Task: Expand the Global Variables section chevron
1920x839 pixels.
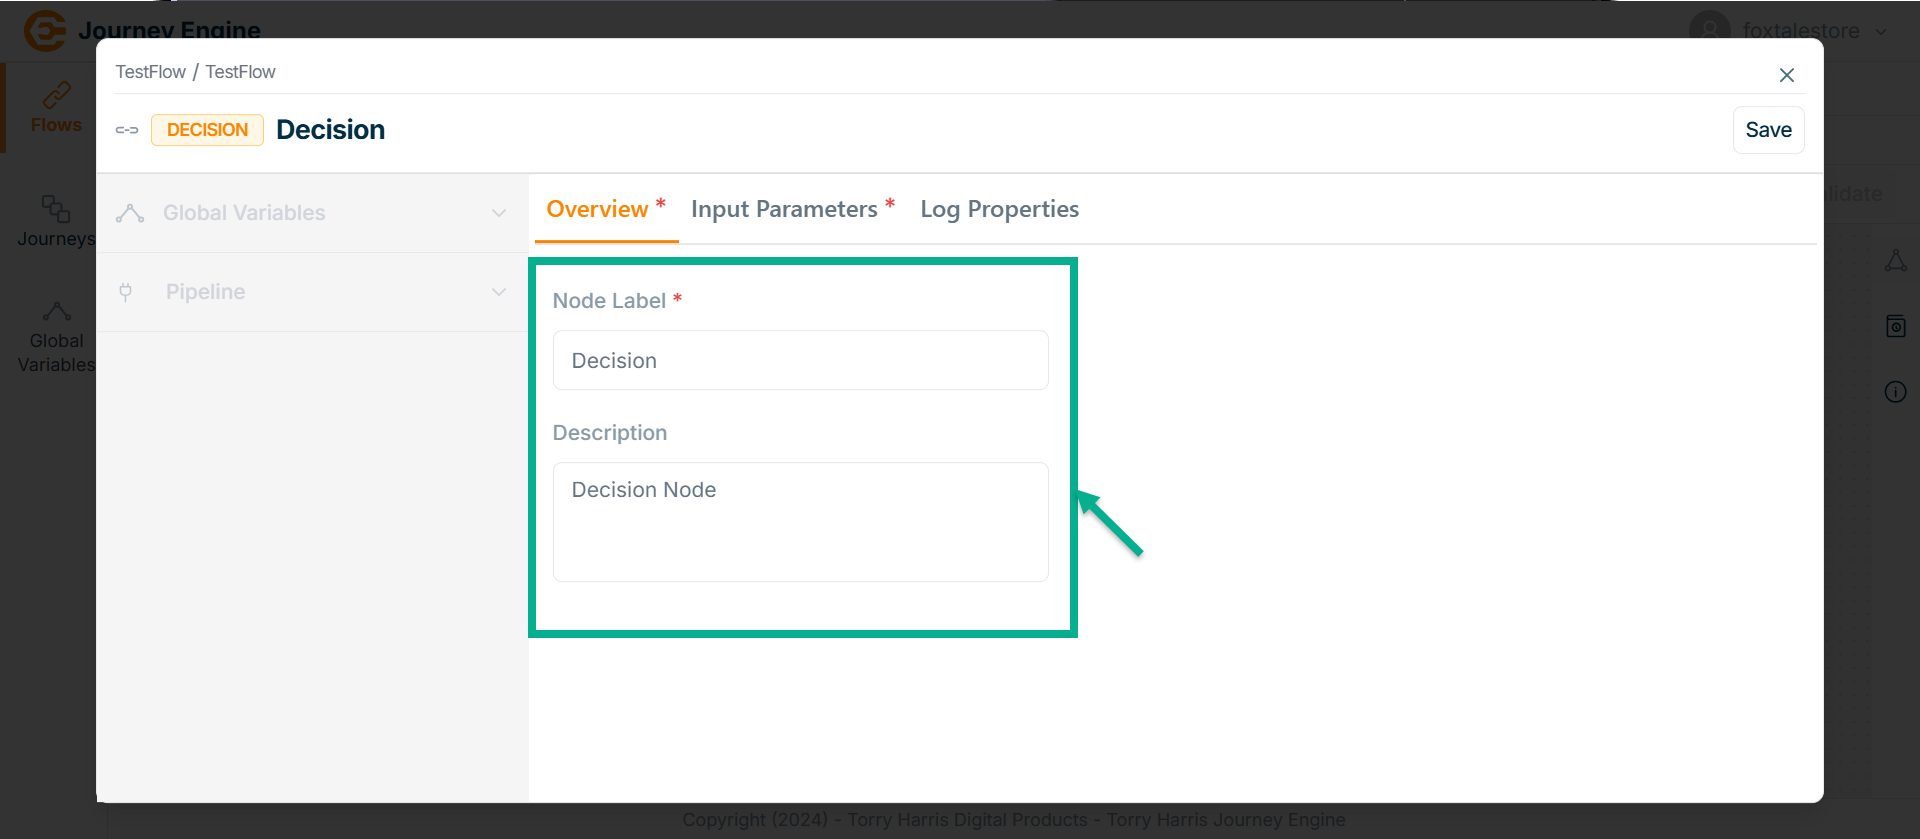Action: (499, 213)
